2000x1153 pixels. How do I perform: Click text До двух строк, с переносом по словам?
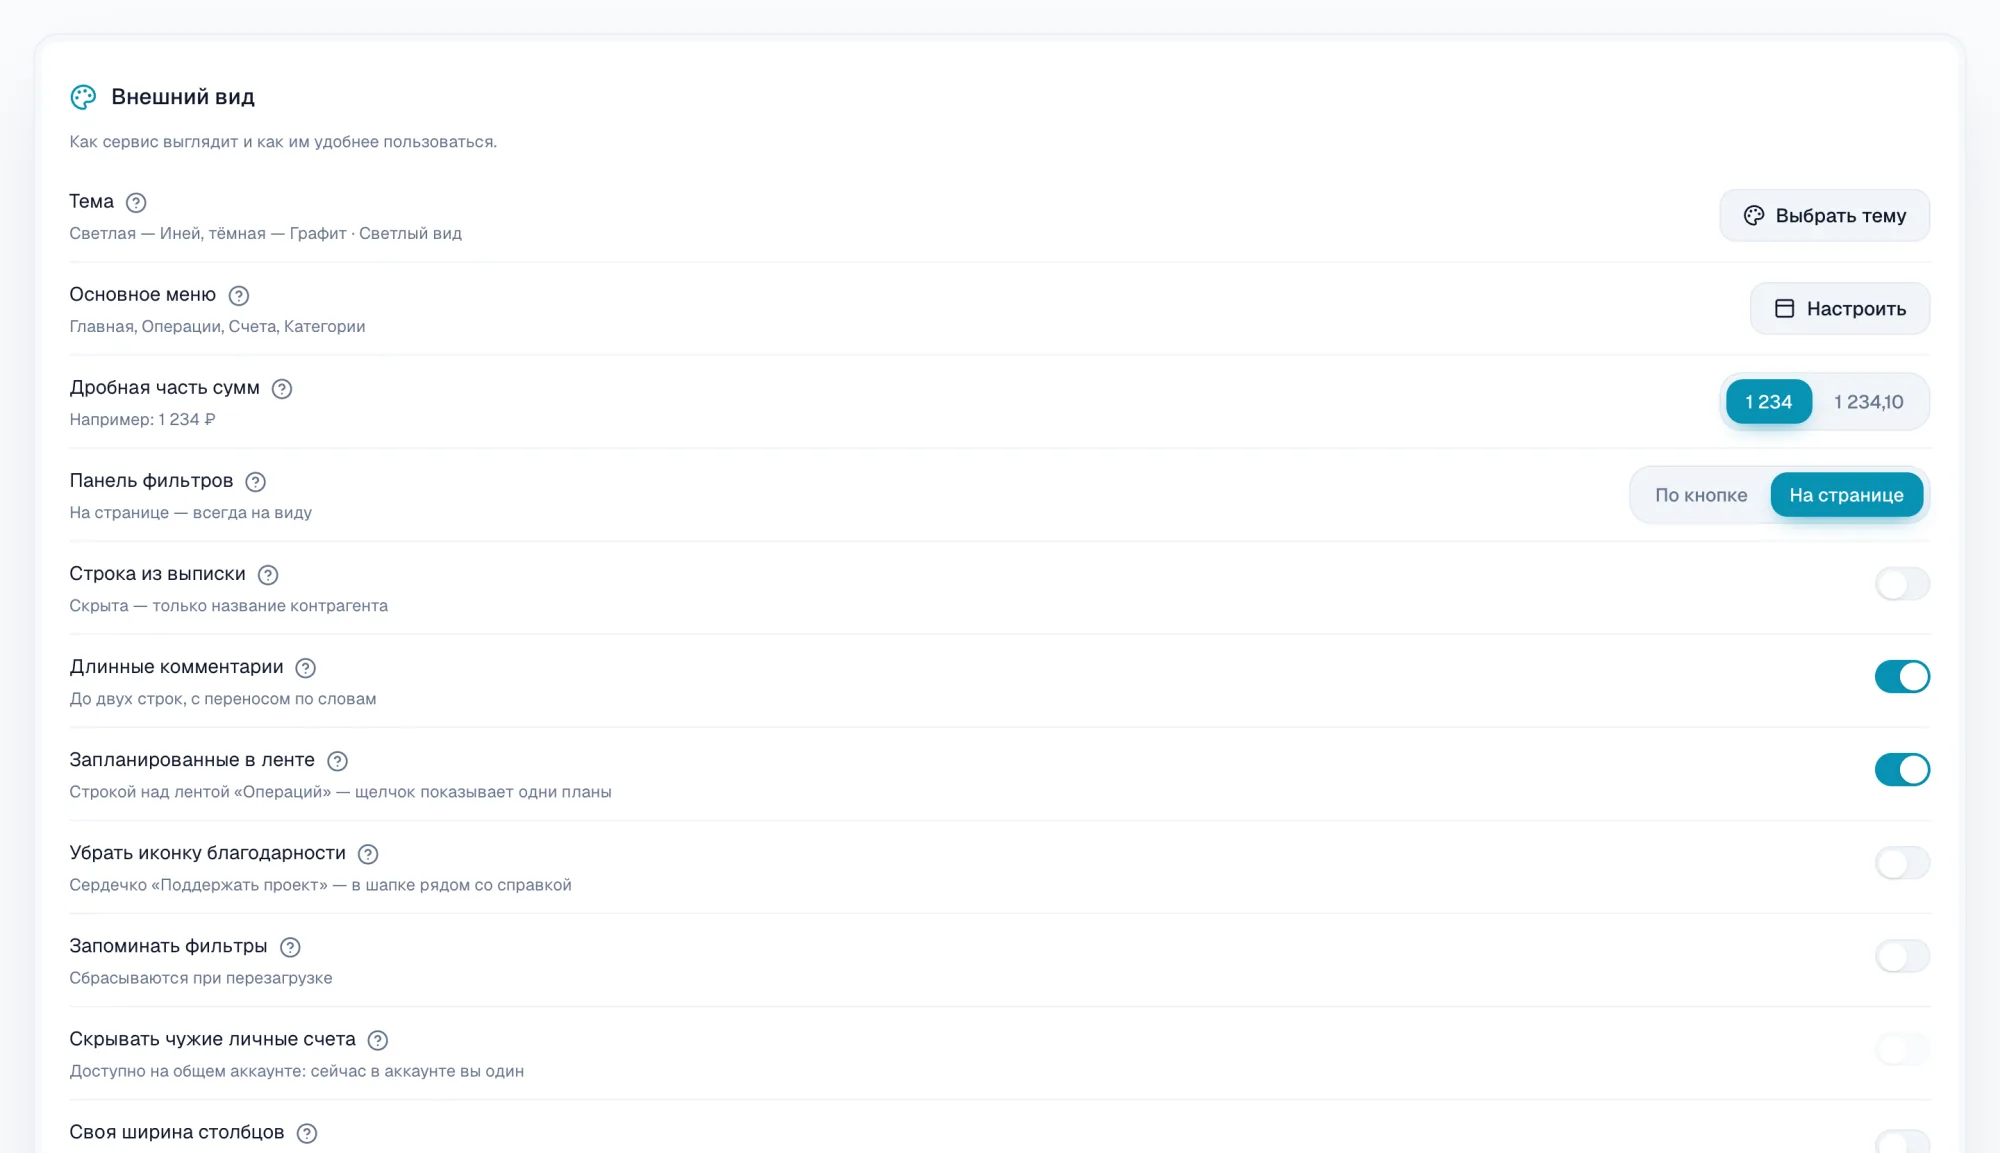tap(222, 699)
